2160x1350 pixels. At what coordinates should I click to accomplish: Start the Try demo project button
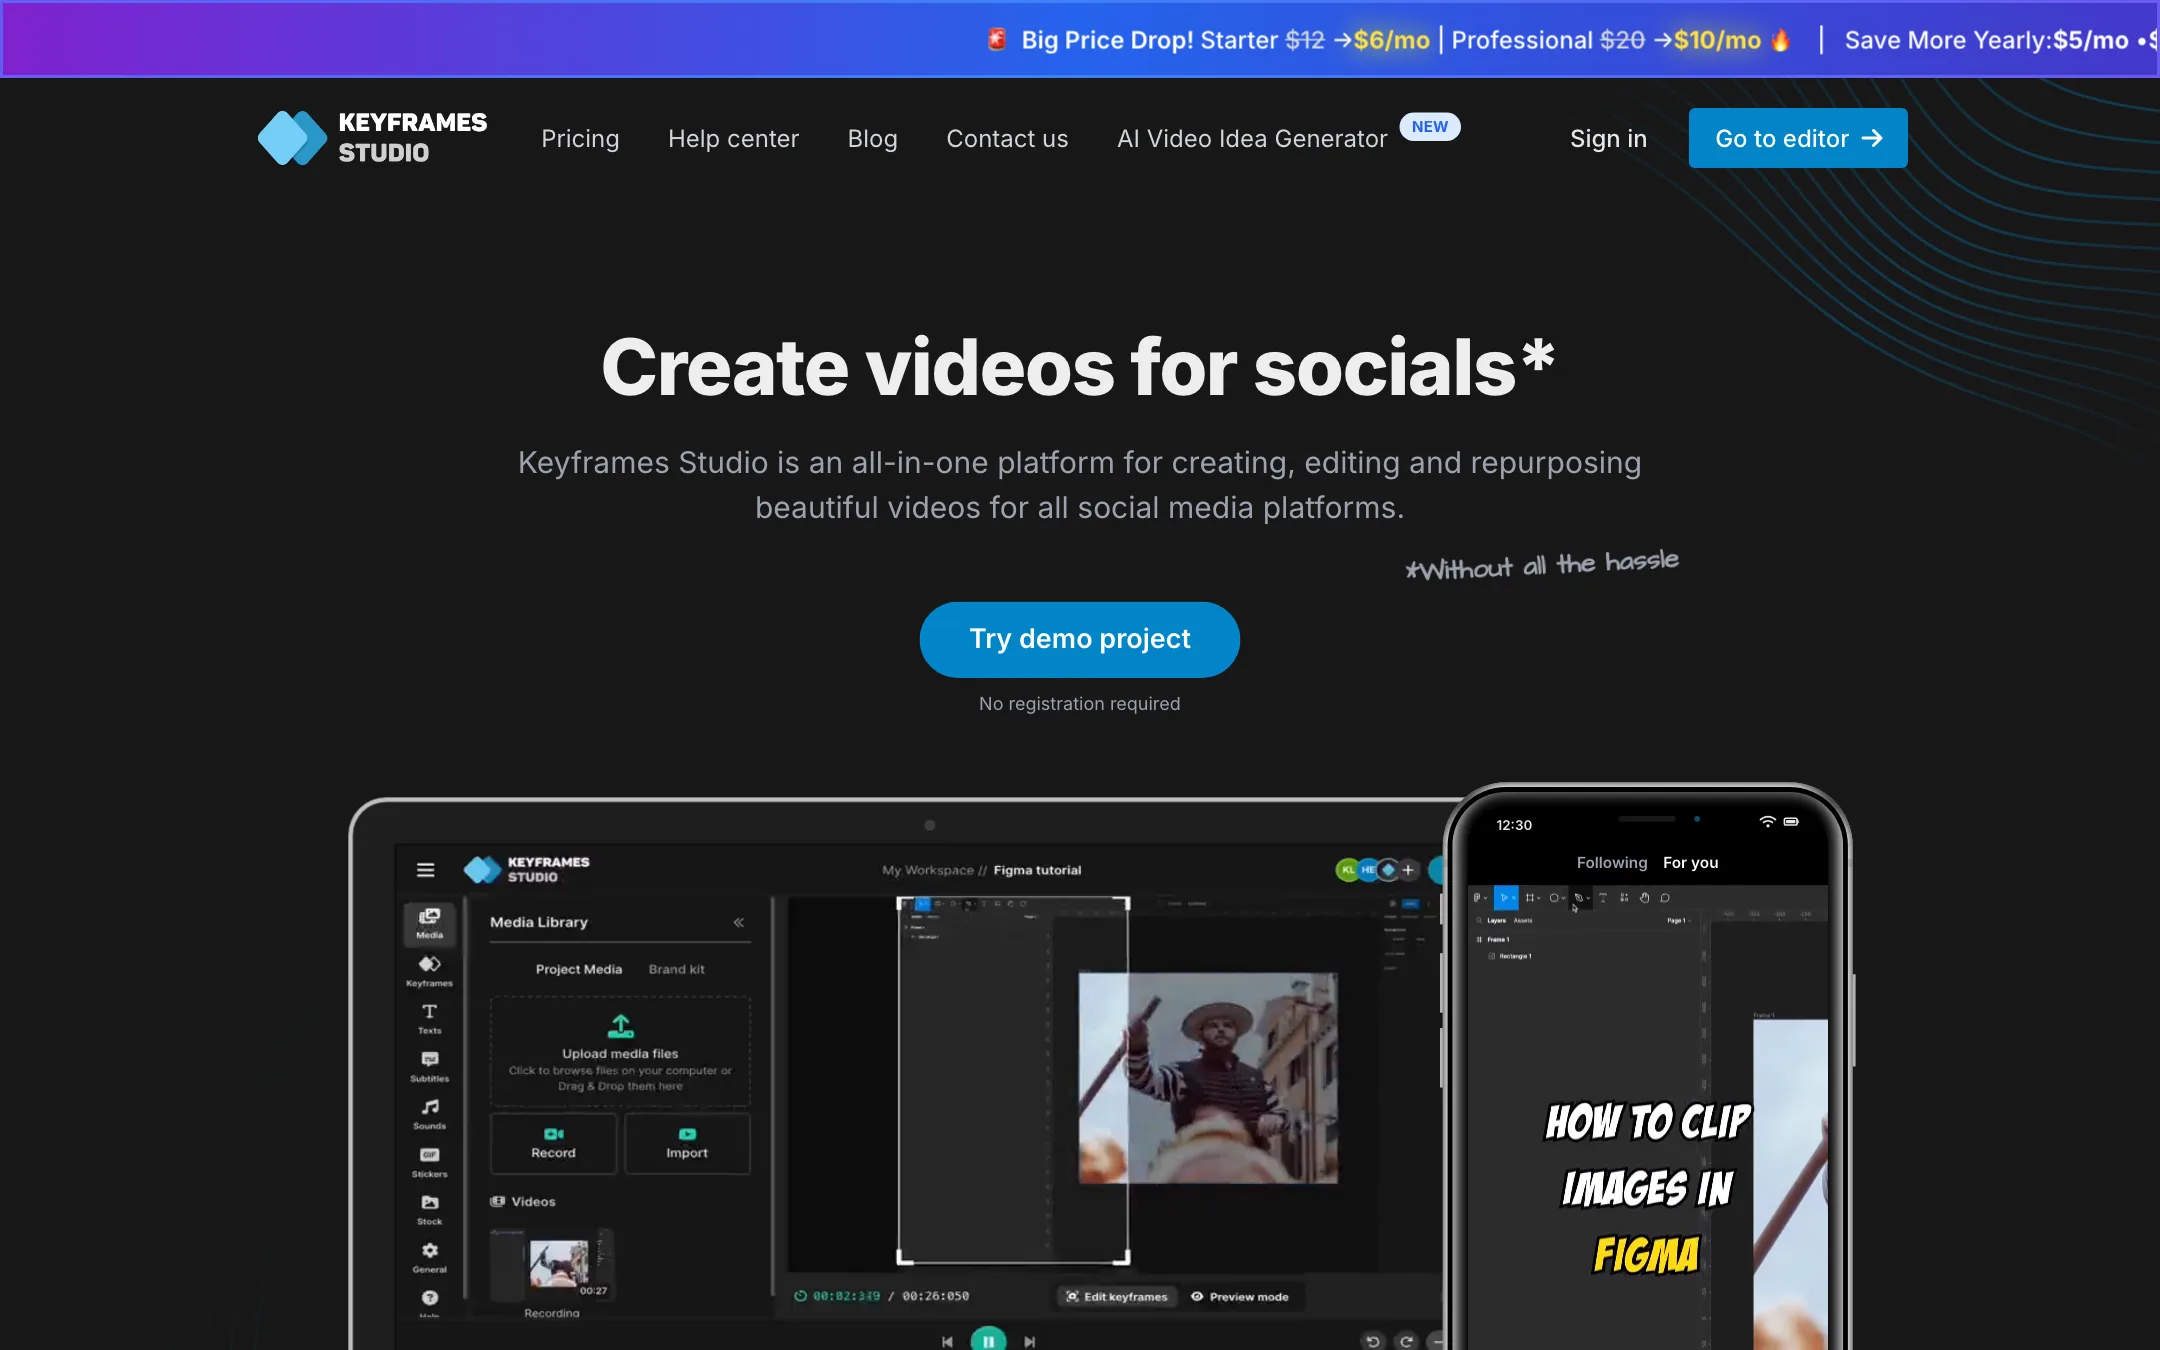(x=1080, y=639)
